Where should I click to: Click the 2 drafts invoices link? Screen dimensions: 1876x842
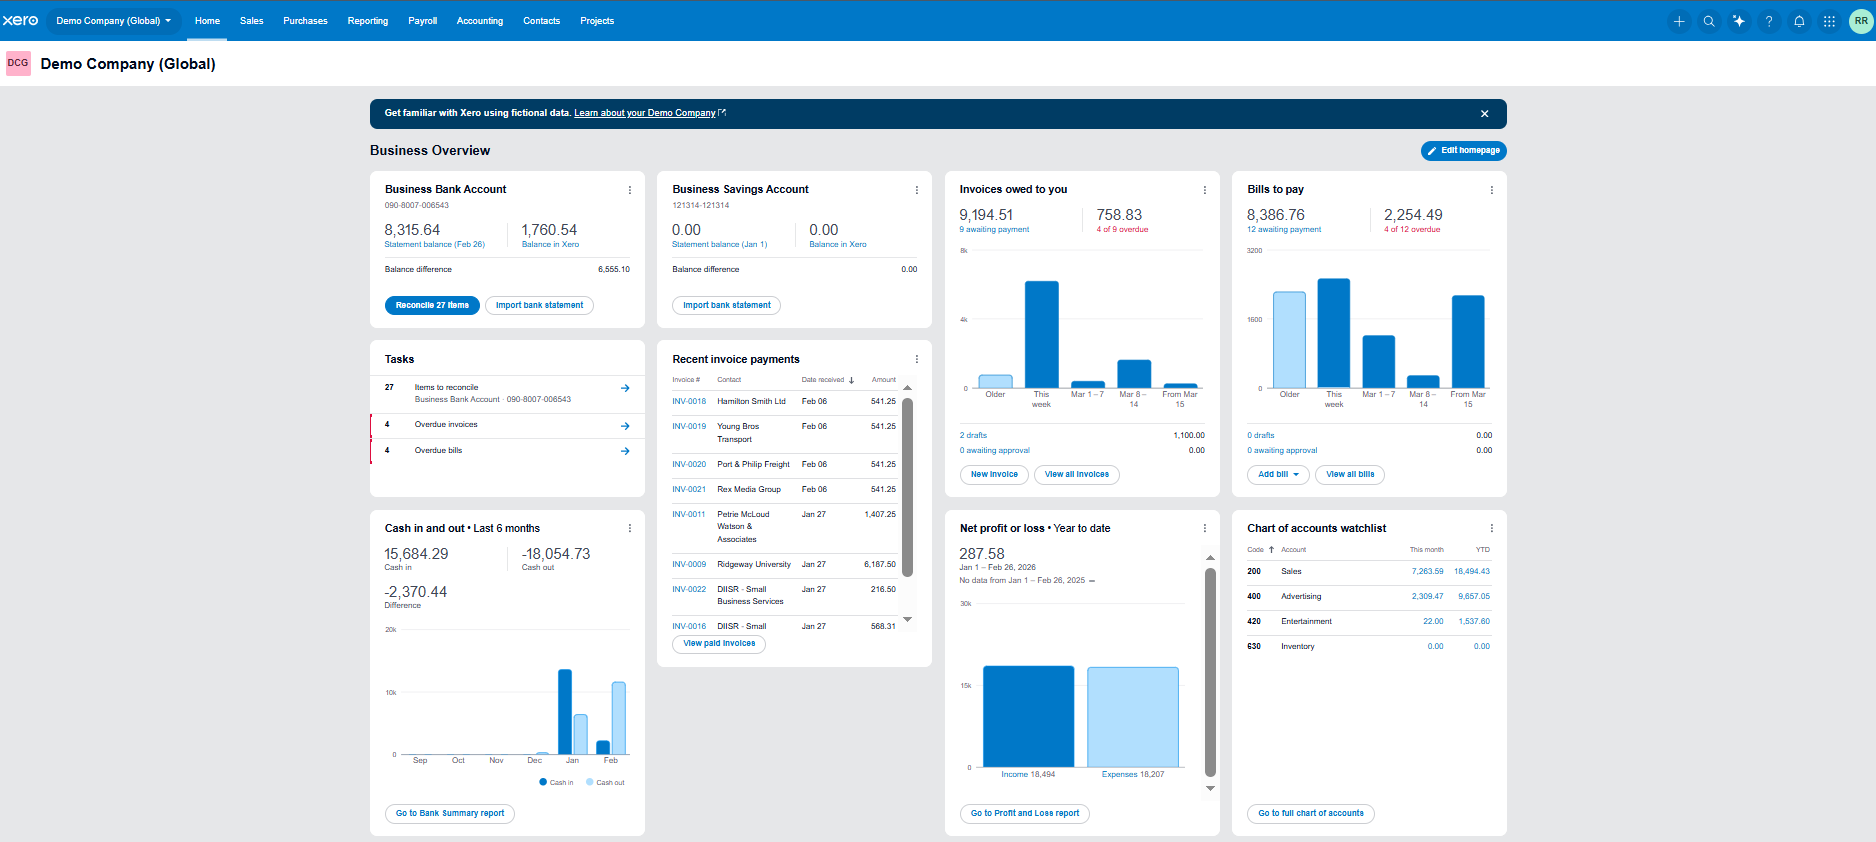coord(973,436)
